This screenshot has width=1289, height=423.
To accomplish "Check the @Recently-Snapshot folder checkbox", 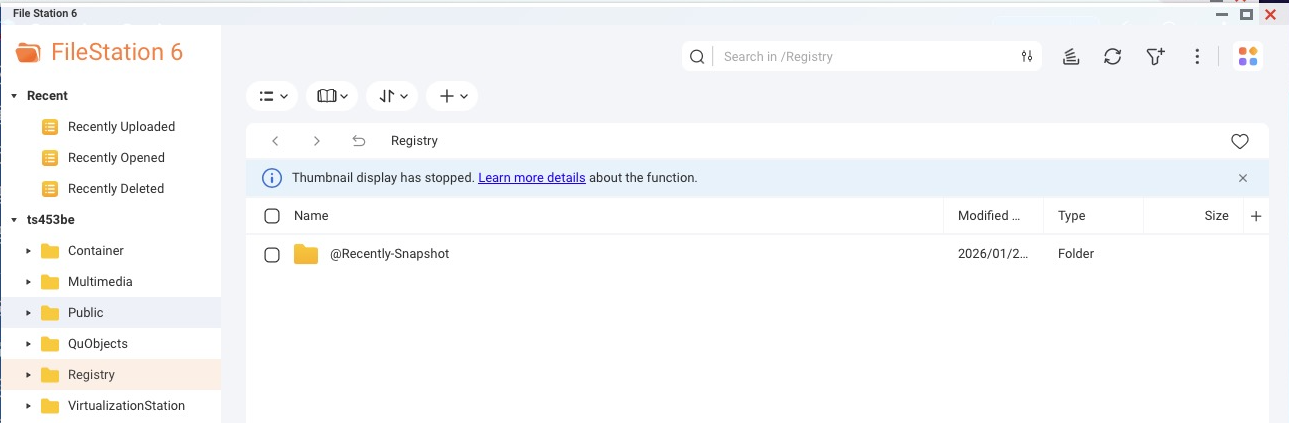I will point(272,255).
